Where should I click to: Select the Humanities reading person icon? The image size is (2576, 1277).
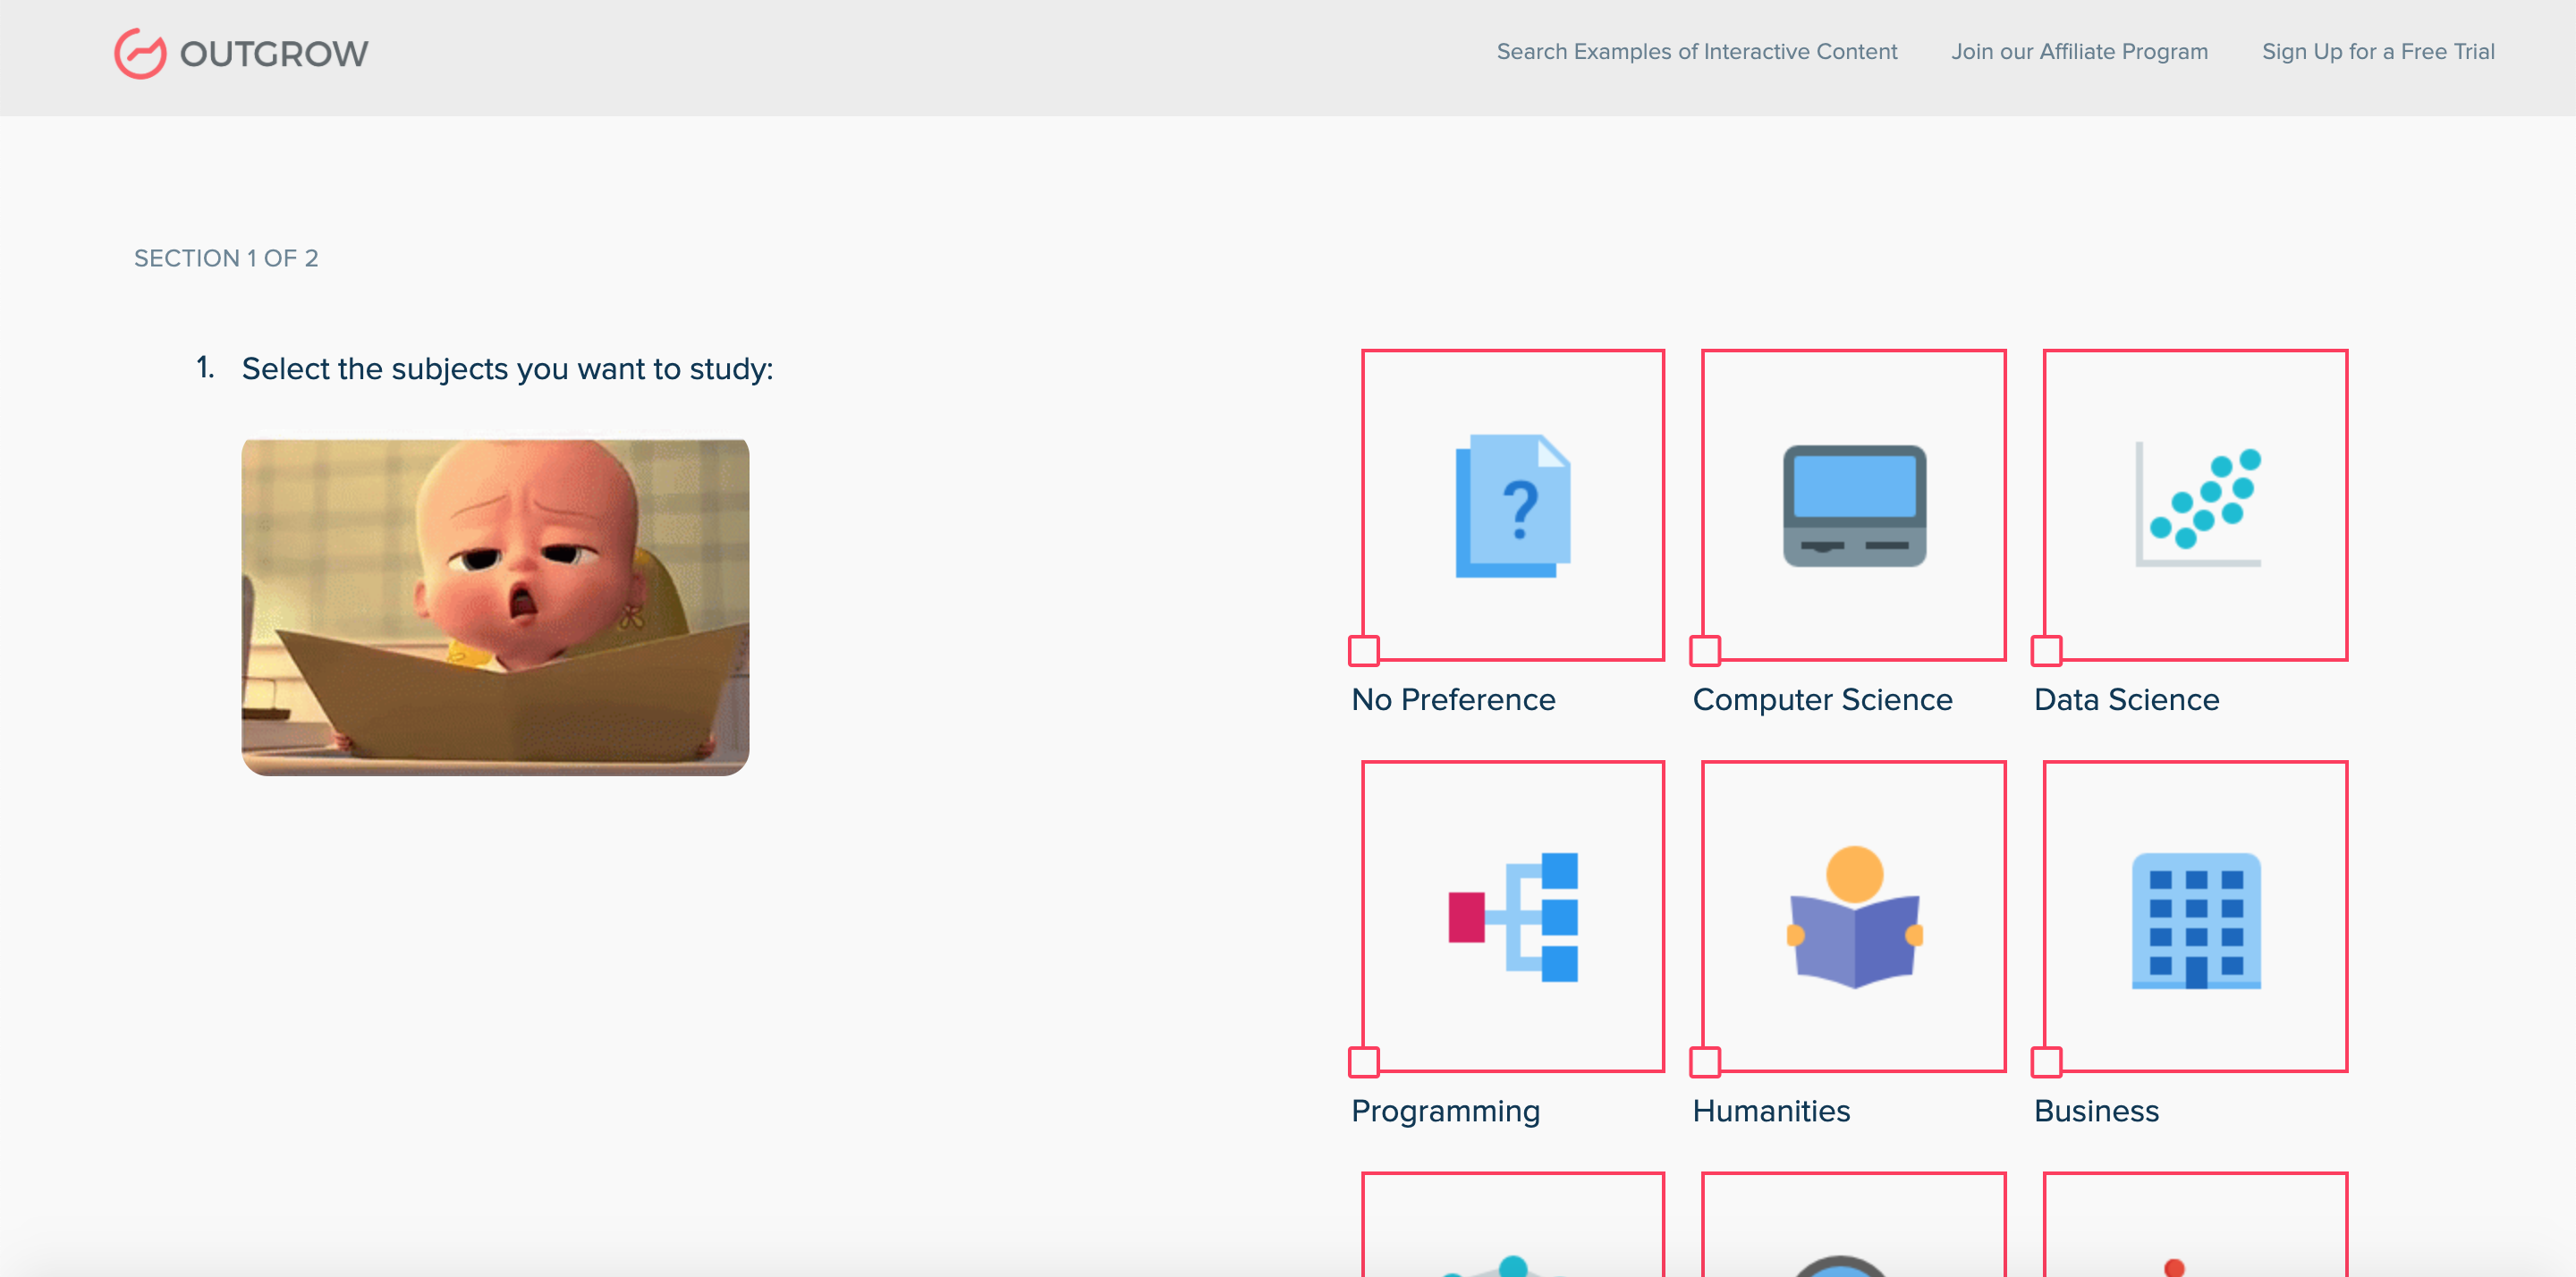click(1854, 917)
